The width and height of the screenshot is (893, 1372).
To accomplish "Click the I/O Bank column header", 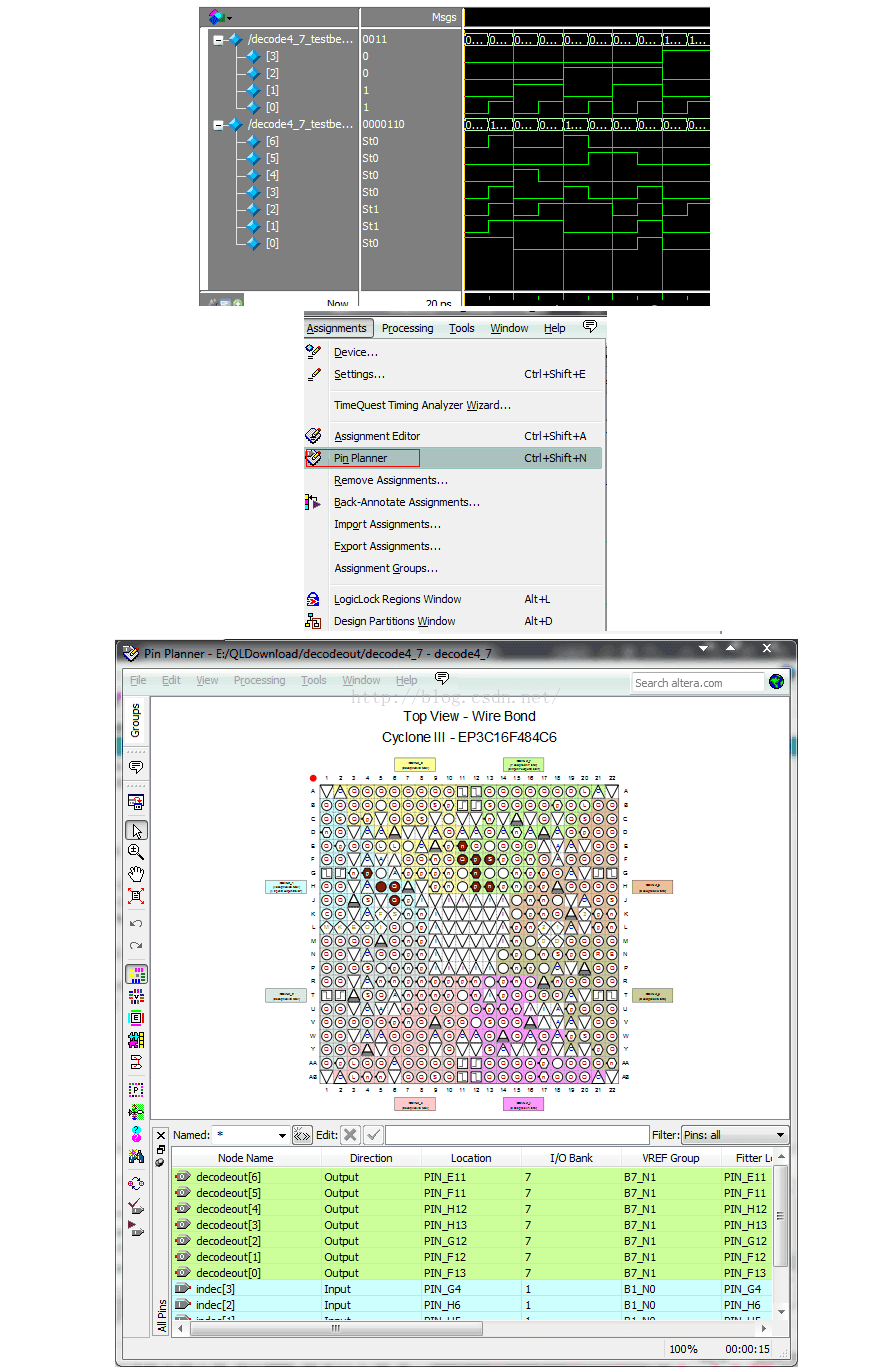I will click(x=571, y=1158).
